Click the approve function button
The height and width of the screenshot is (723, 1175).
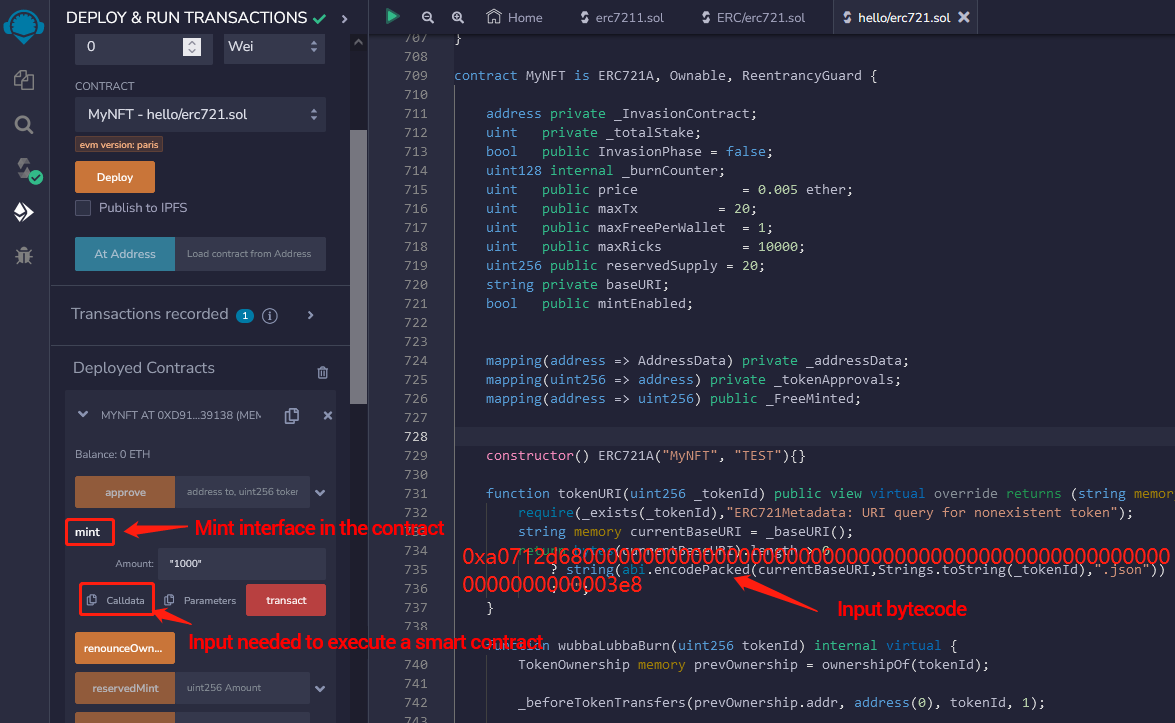click(125, 492)
